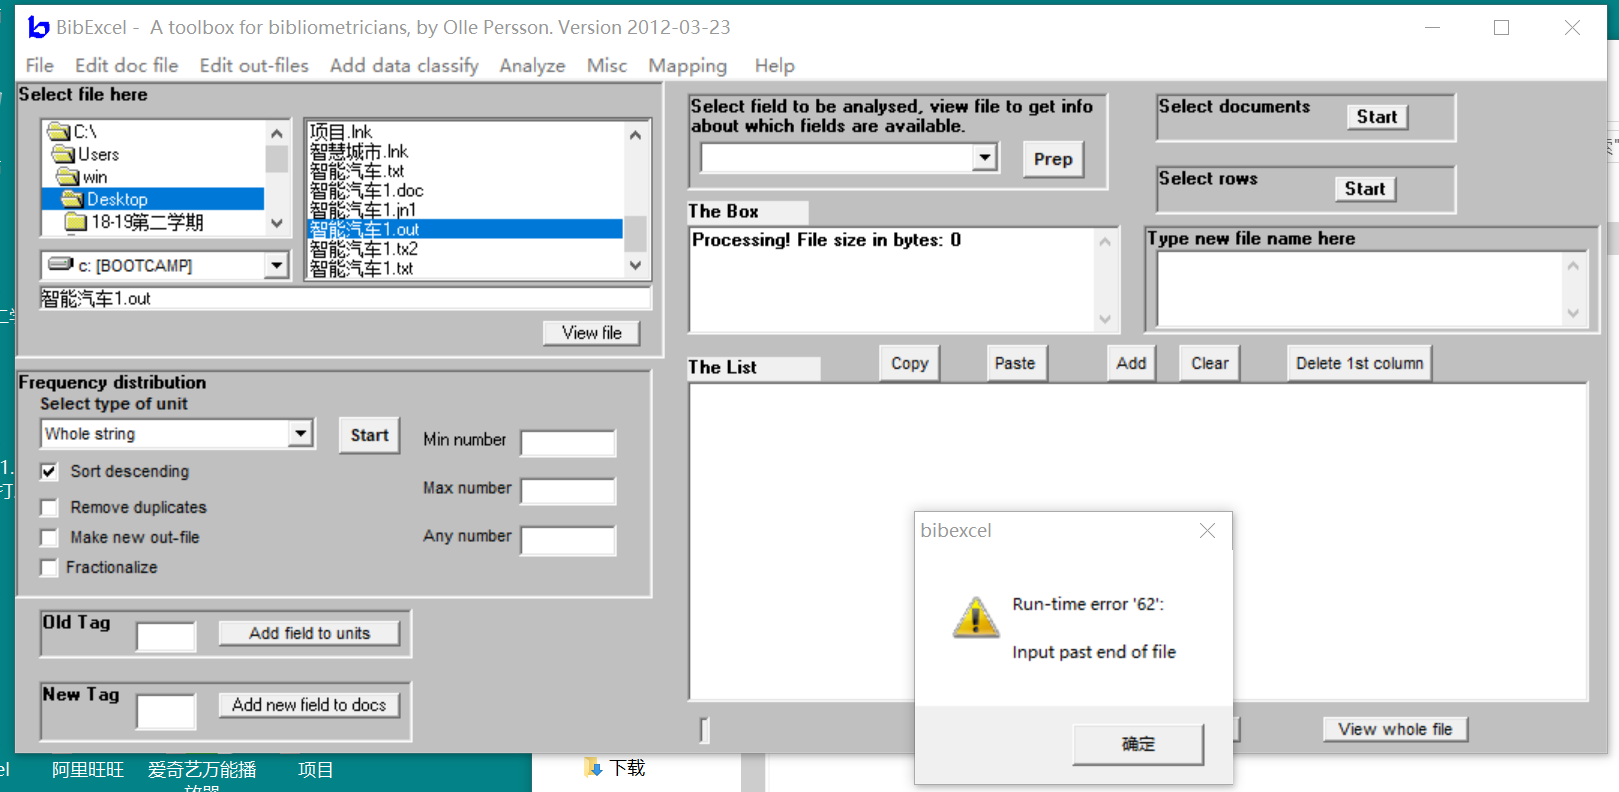Open the Help menu

point(775,66)
